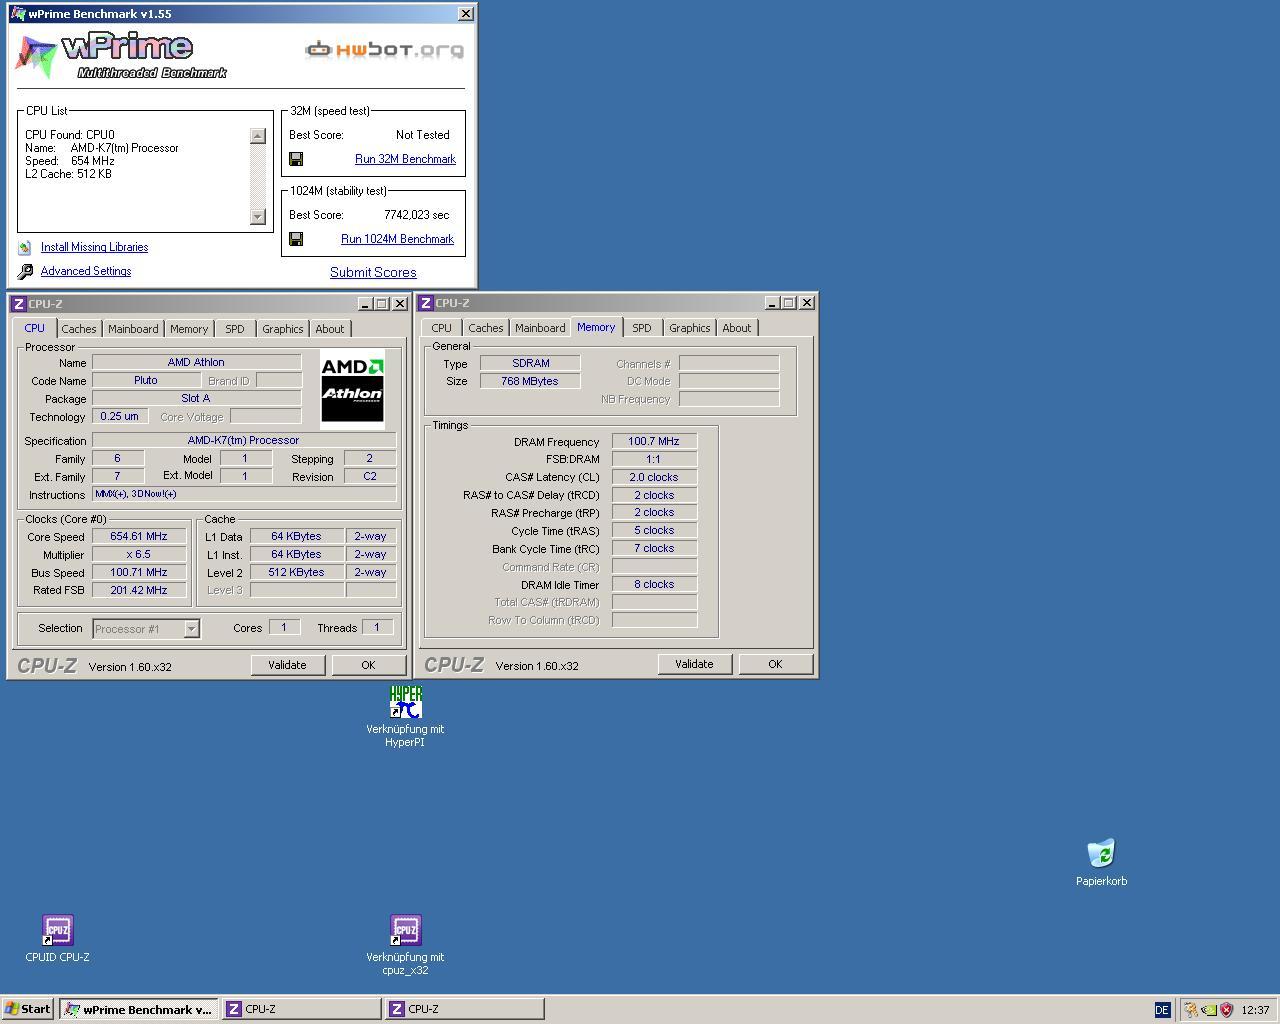Click OK in left CPU-Z window
Viewport: 1280px width, 1024px height.
pyautogui.click(x=368, y=665)
